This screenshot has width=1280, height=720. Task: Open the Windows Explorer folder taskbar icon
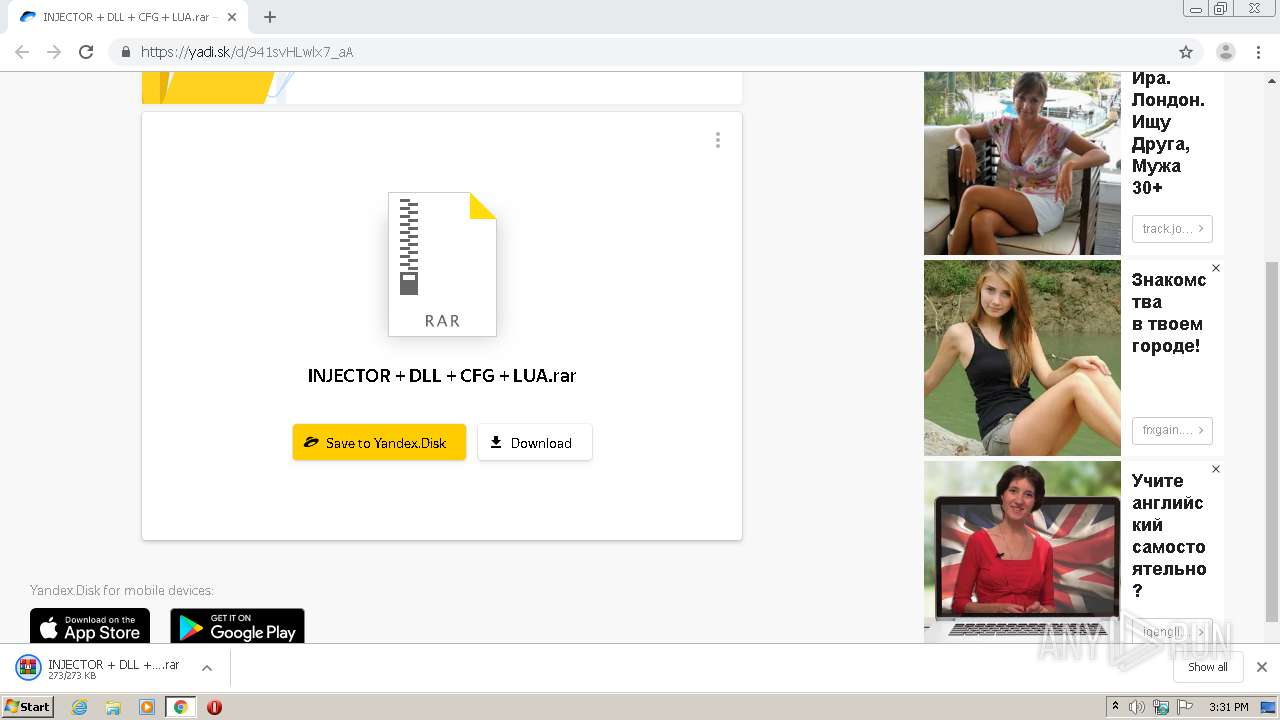pyautogui.click(x=113, y=707)
